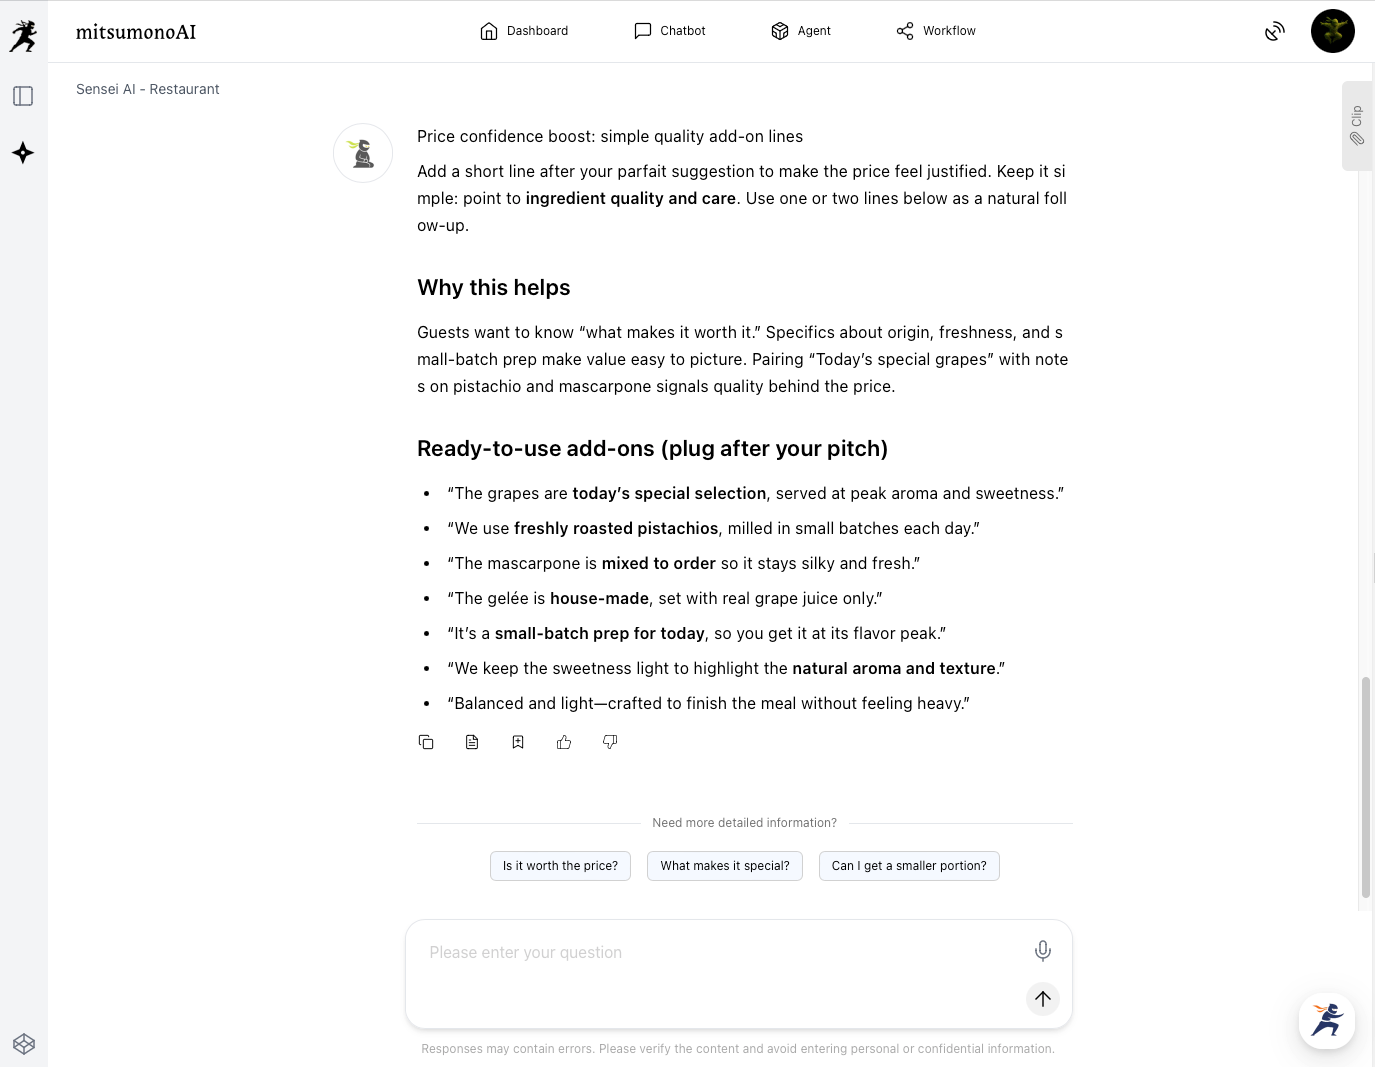
Task: Bookmark this chat response
Action: click(518, 742)
